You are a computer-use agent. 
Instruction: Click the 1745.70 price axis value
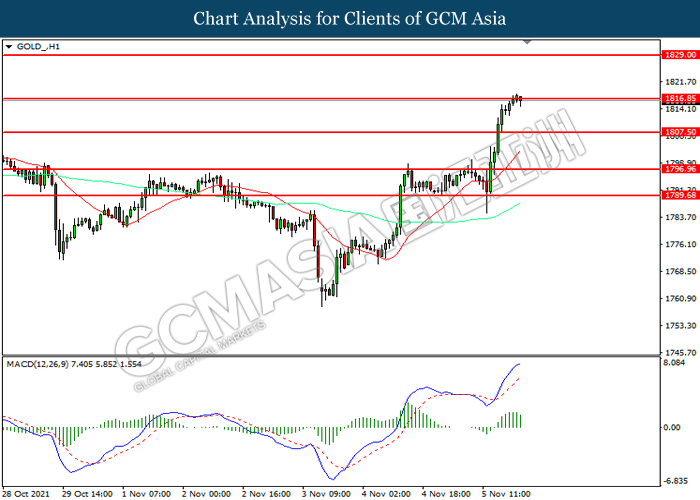(x=681, y=352)
